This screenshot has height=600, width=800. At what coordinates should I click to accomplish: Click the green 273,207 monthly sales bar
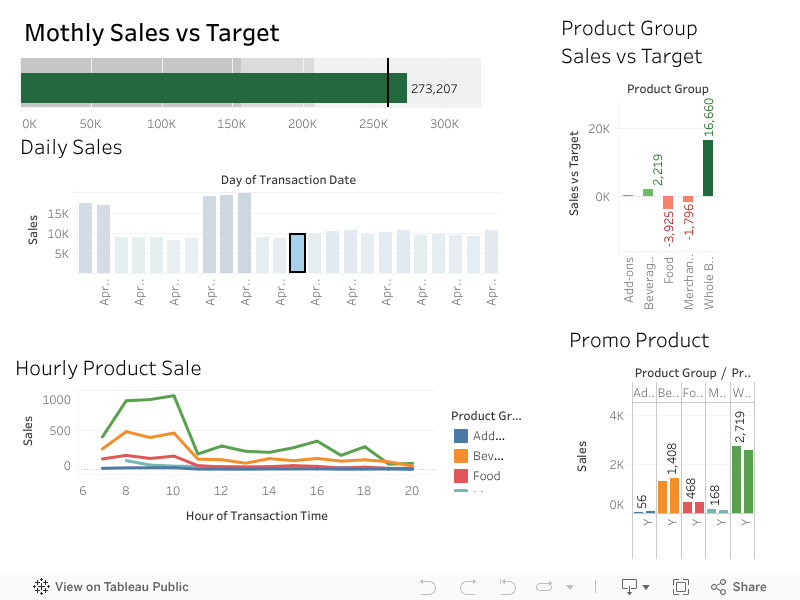click(213, 88)
